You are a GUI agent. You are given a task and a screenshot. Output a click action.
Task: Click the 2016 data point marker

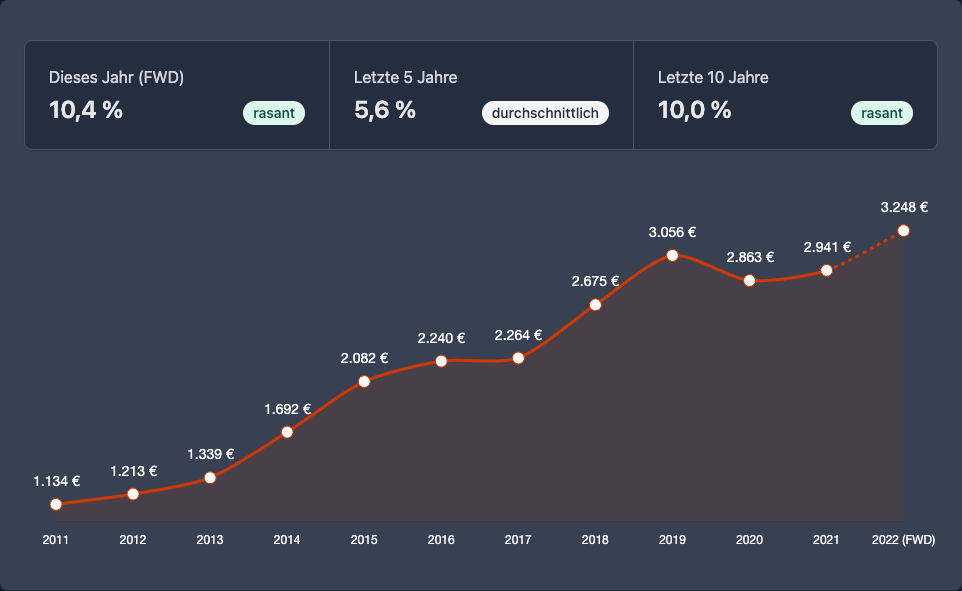(x=441, y=360)
